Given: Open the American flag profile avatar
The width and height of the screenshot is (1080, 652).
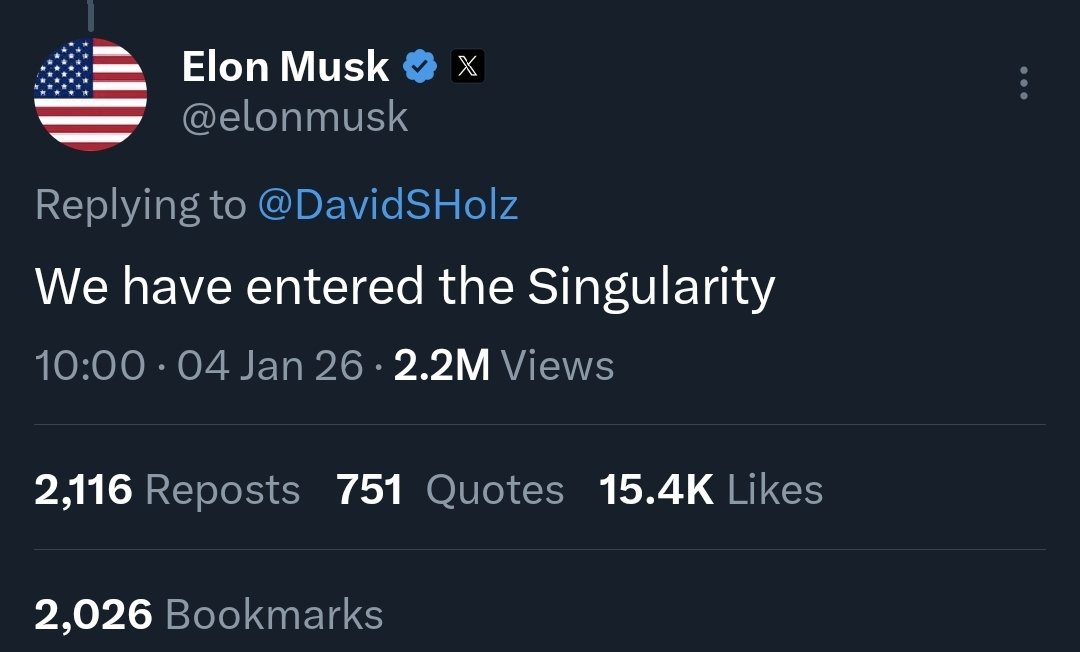Looking at the screenshot, I should [90, 94].
